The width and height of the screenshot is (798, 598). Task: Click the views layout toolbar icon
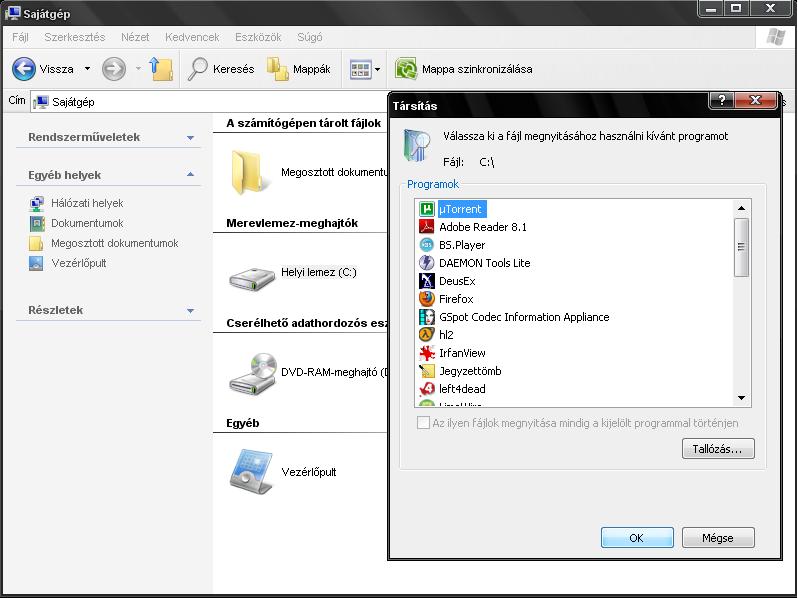tap(360, 69)
